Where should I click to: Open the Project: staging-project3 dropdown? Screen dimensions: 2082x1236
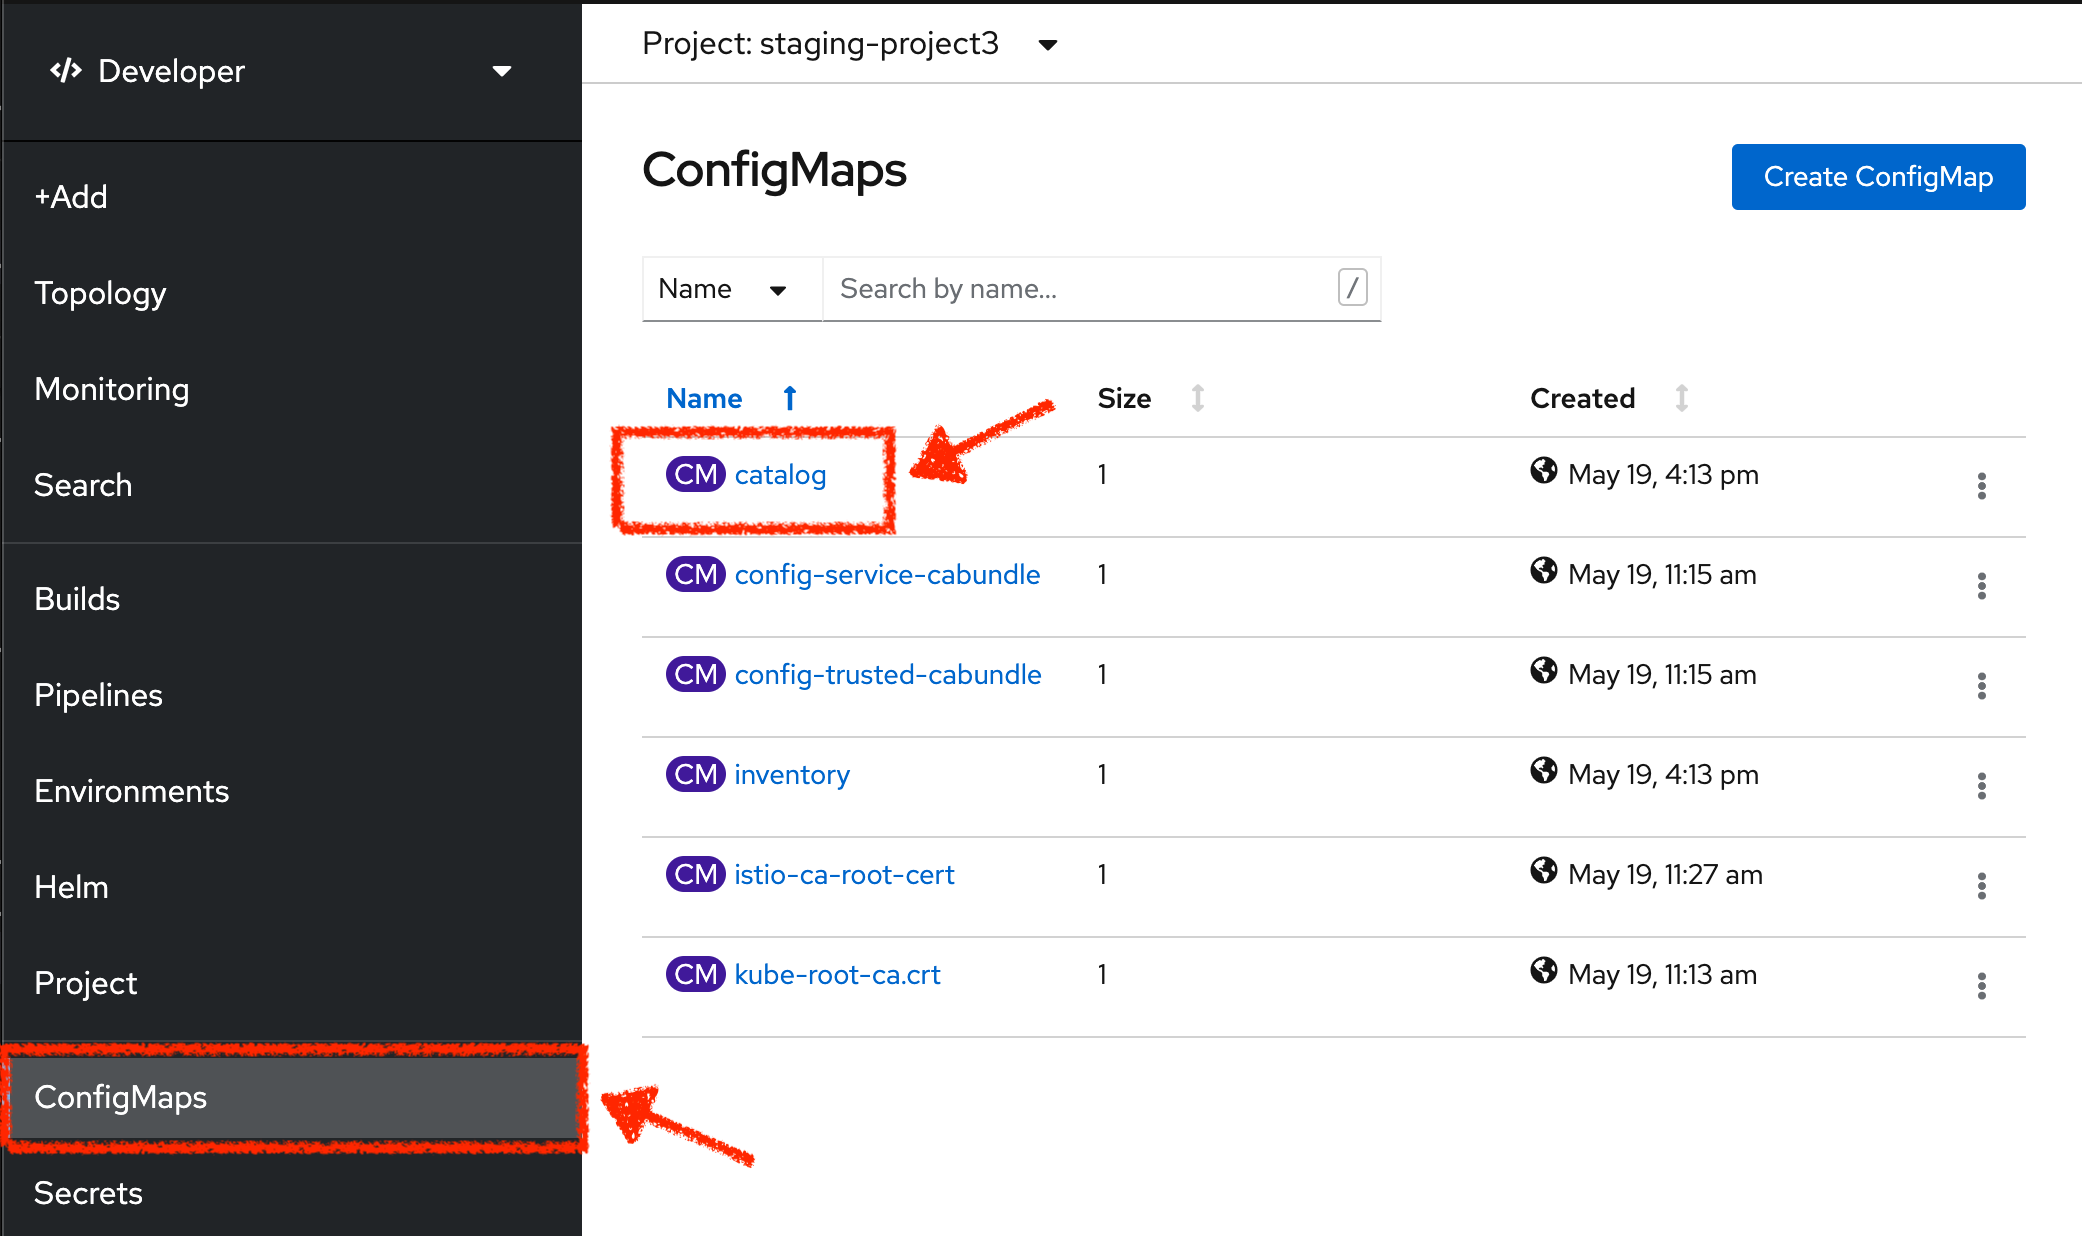(x=1046, y=44)
